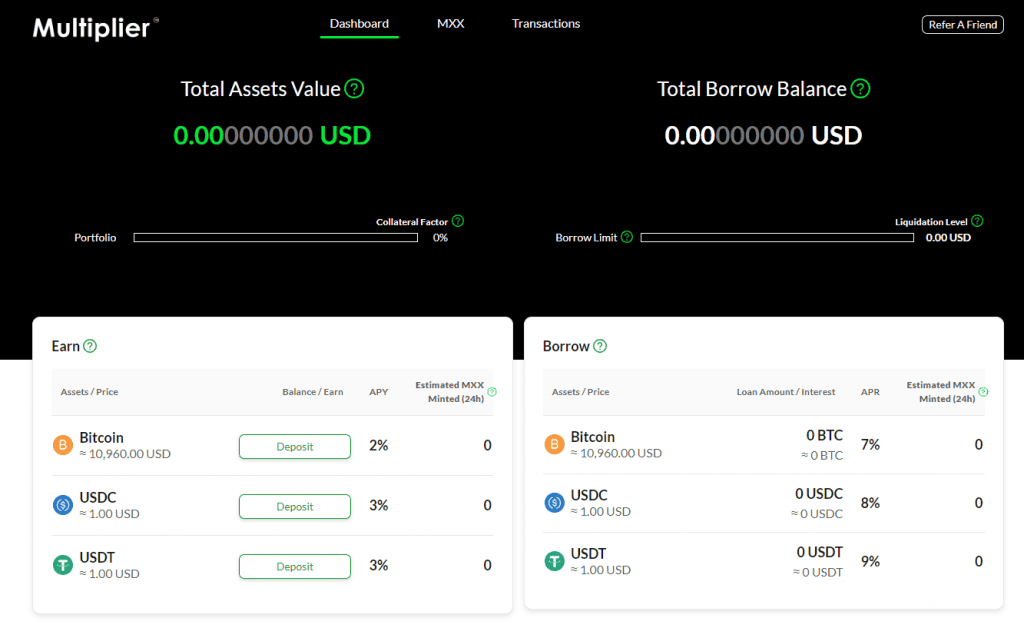Select the USDT name in Borrow panel

(x=588, y=554)
